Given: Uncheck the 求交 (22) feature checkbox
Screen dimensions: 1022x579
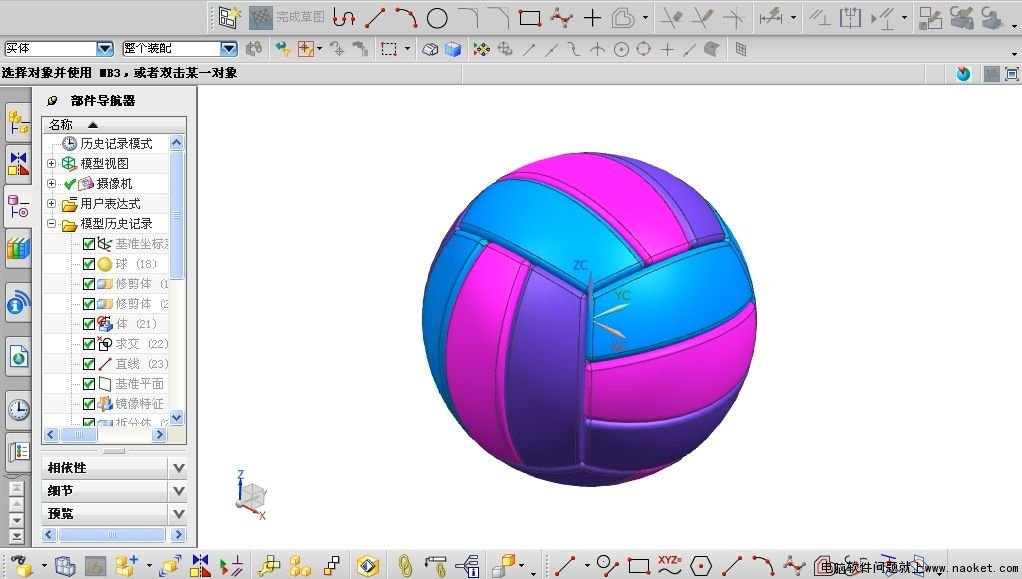Looking at the screenshot, I should pos(89,344).
